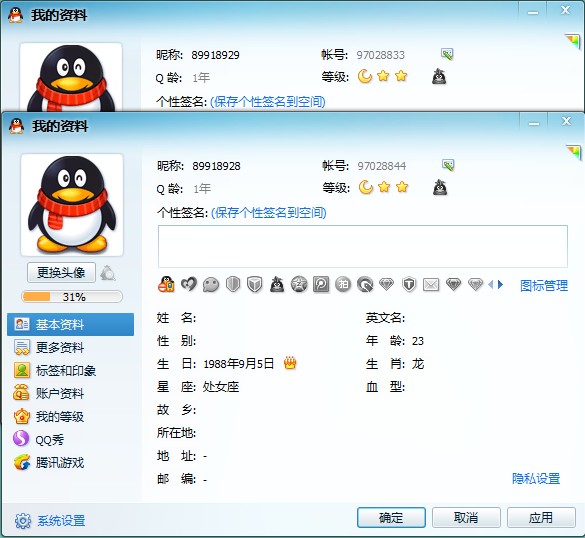Screen dimensions: 585x538
Task: Click the first star level icon in front window
Action: (x=384, y=187)
